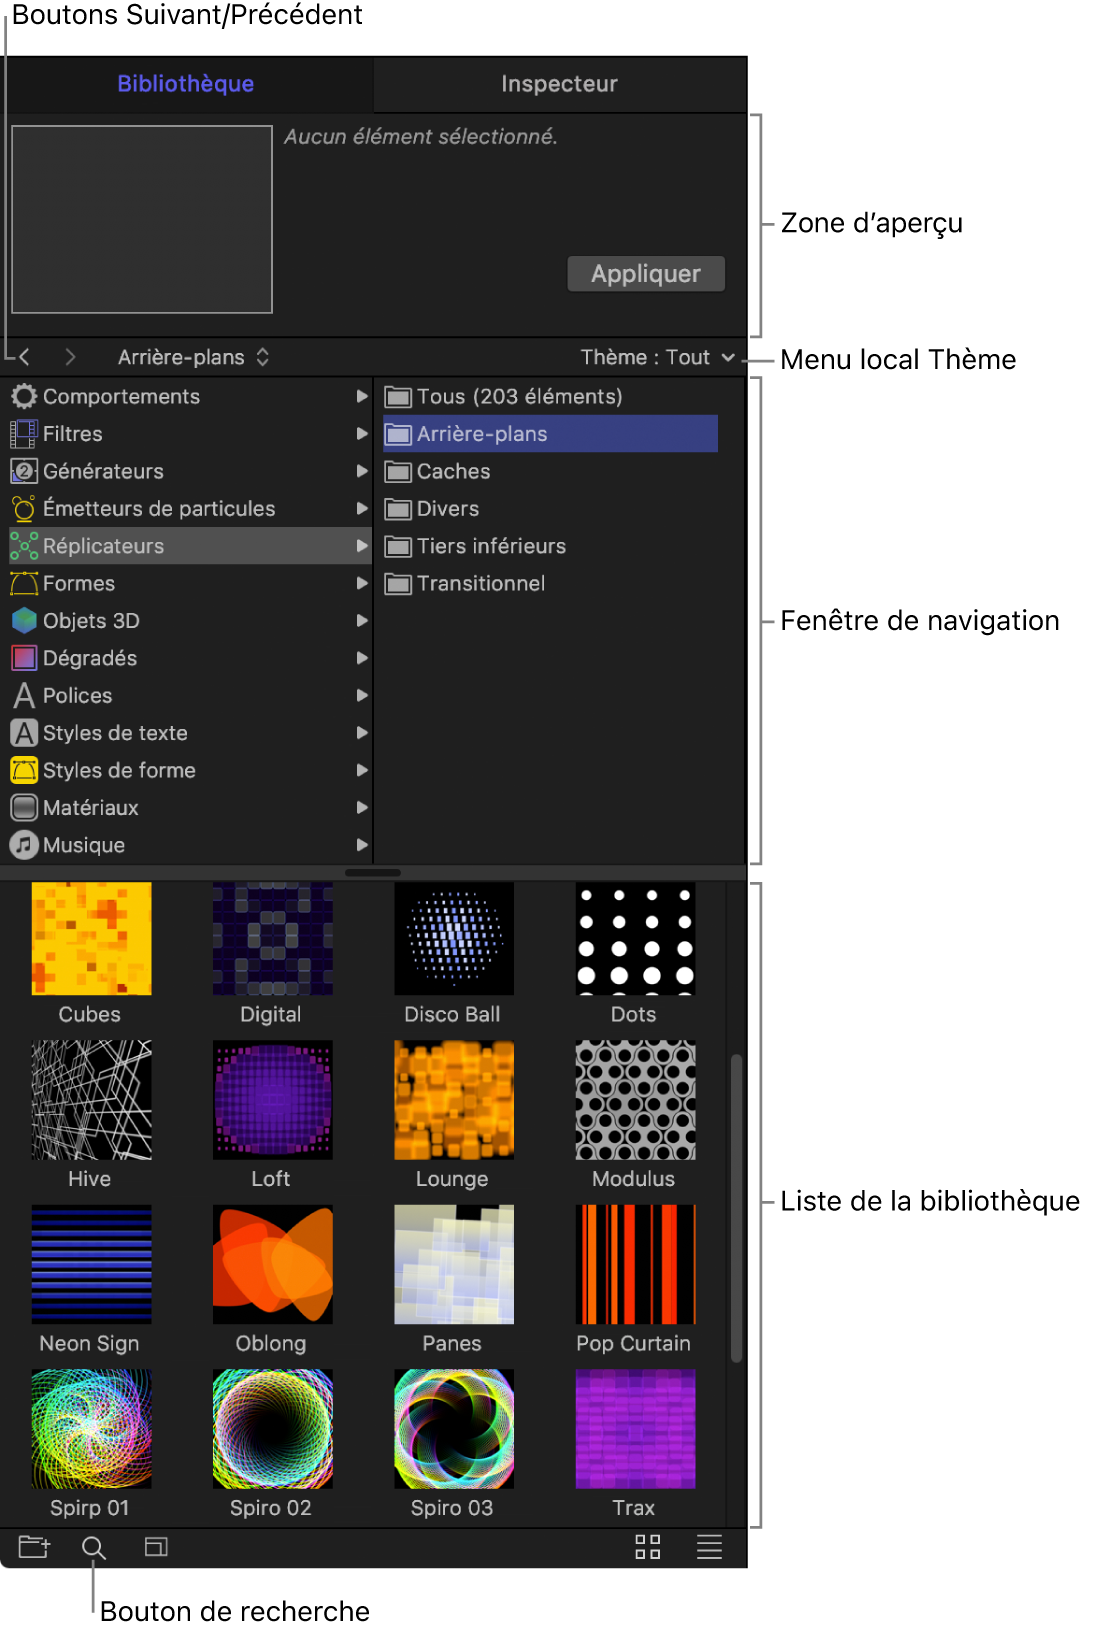
Task: Click the empty preview area box
Action: (x=142, y=219)
